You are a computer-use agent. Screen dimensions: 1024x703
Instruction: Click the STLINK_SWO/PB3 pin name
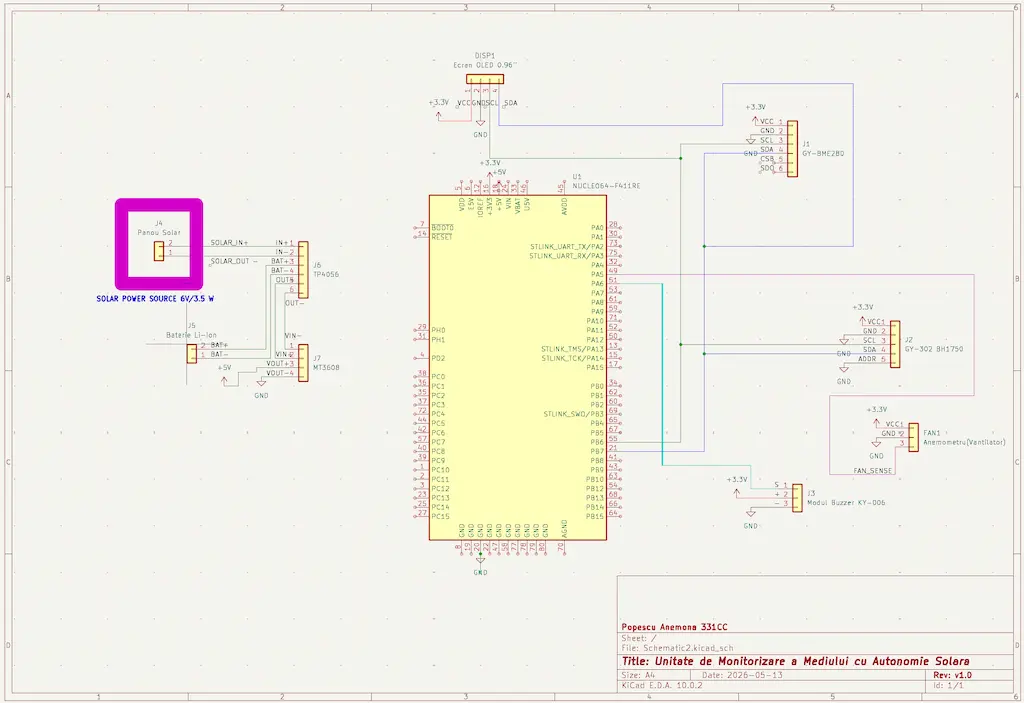click(573, 414)
